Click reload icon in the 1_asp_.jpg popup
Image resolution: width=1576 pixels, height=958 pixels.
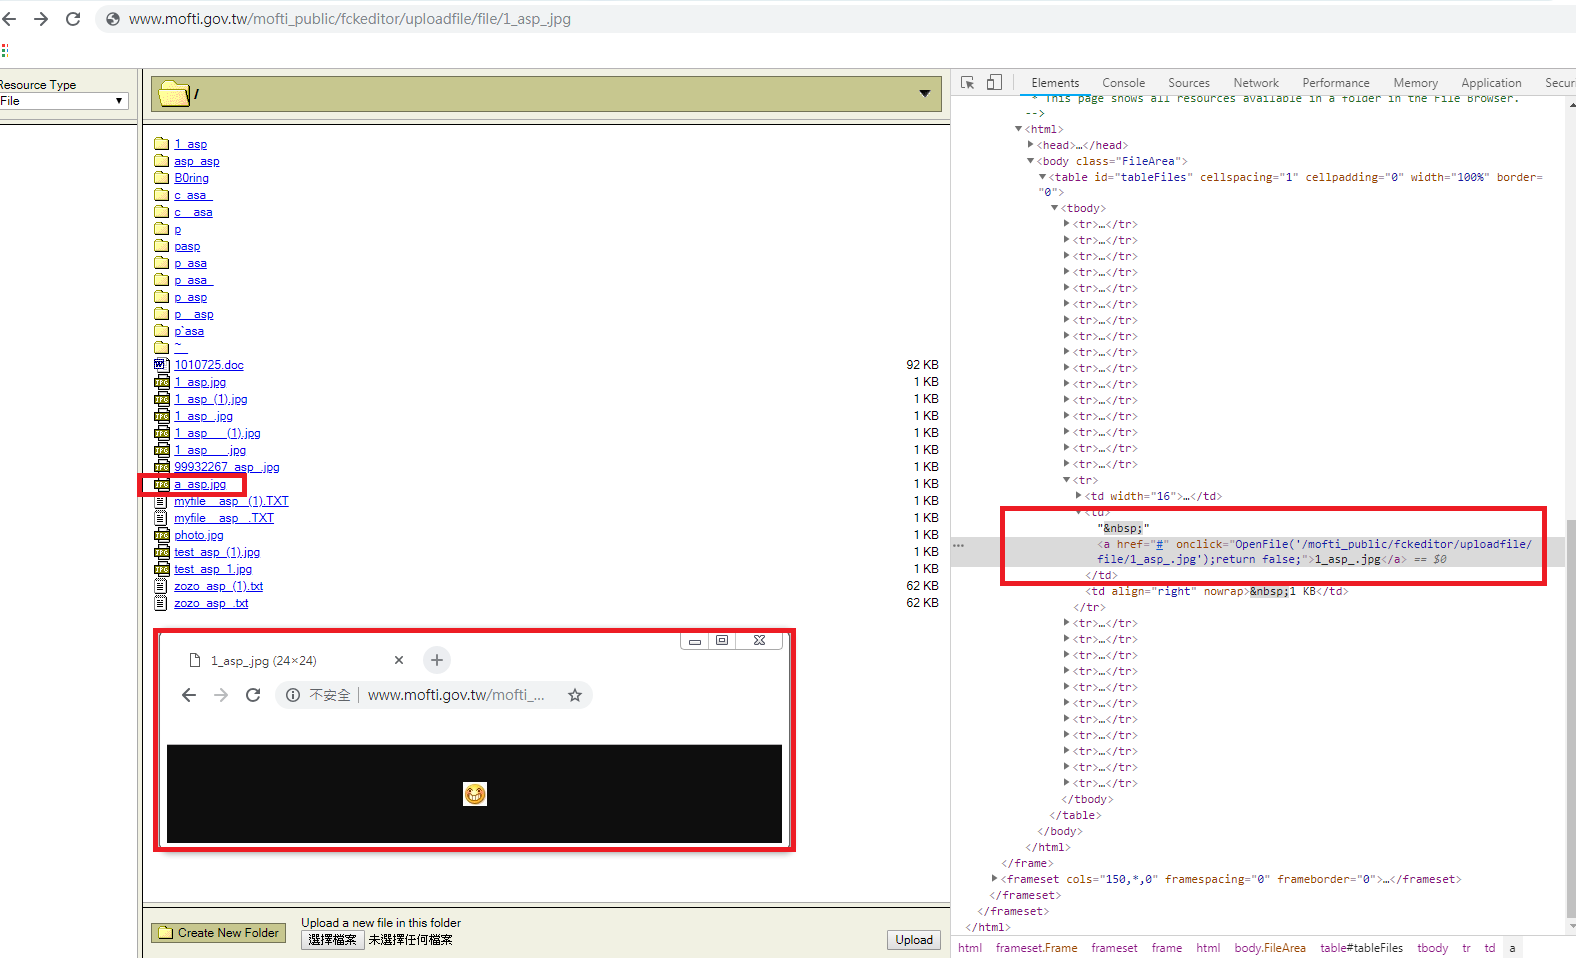pos(253,695)
